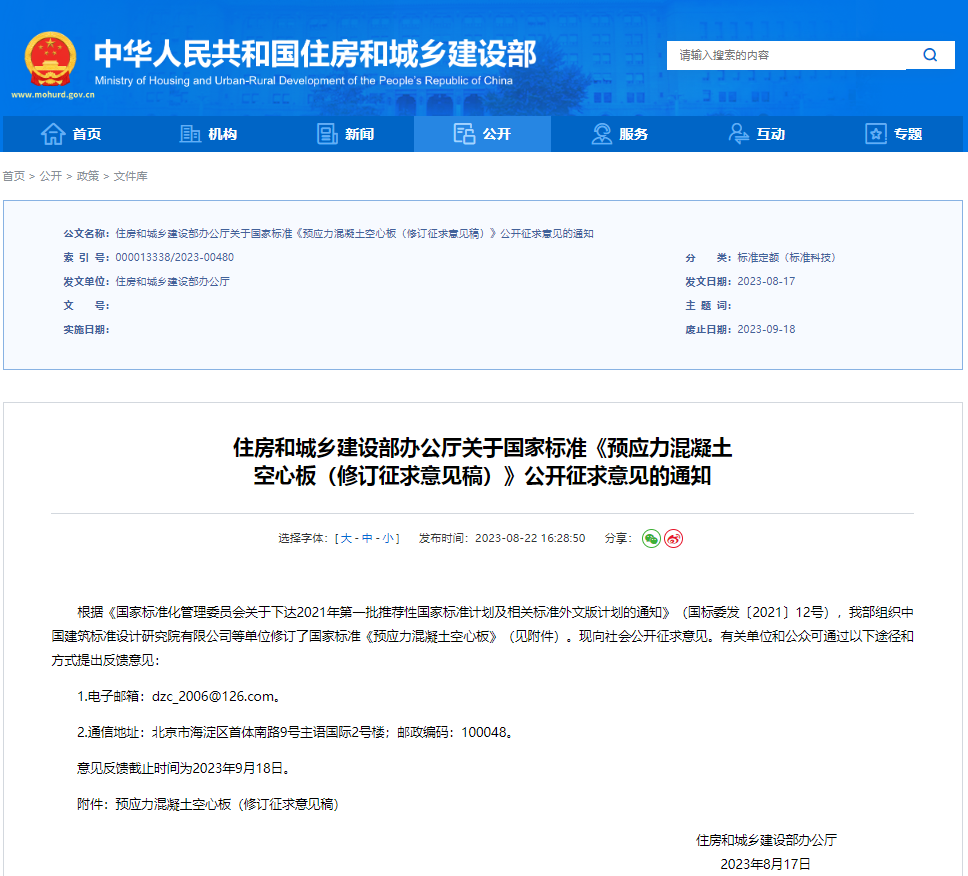Go to 首页 in the breadcrumb
Screen dimensions: 968x876
pyautogui.click(x=14, y=176)
